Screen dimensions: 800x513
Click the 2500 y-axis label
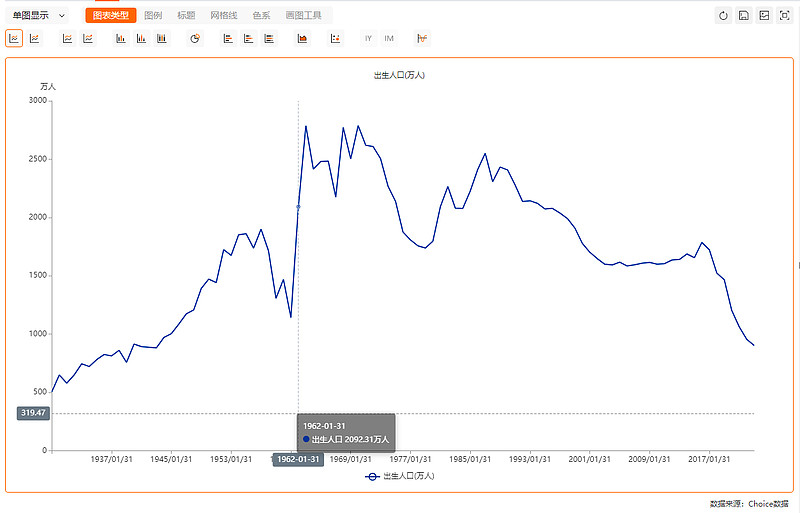pyautogui.click(x=38, y=159)
